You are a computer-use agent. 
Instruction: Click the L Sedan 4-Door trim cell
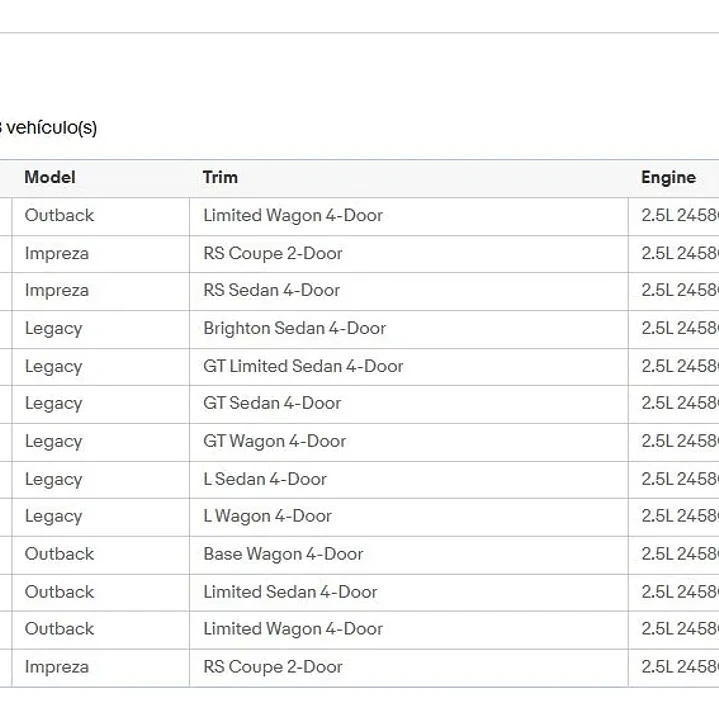tap(409, 480)
